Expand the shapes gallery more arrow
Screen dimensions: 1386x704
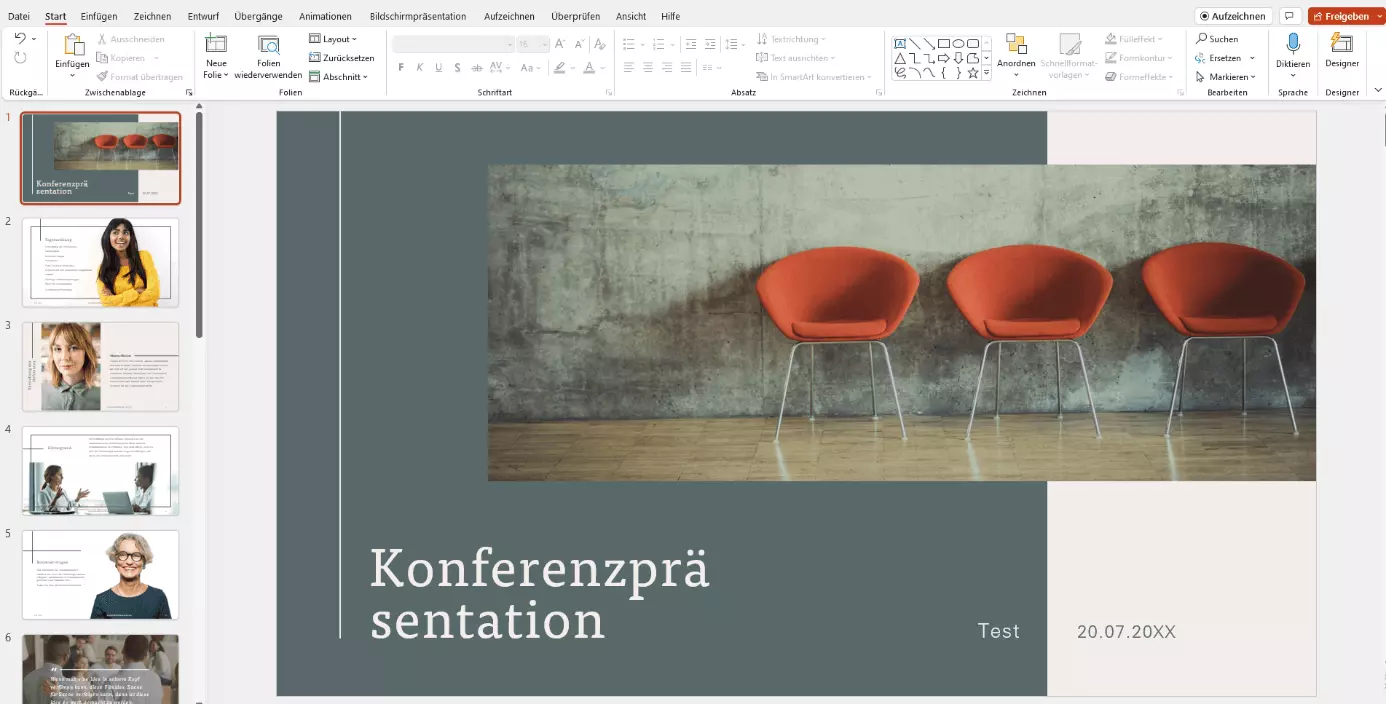tap(987, 73)
